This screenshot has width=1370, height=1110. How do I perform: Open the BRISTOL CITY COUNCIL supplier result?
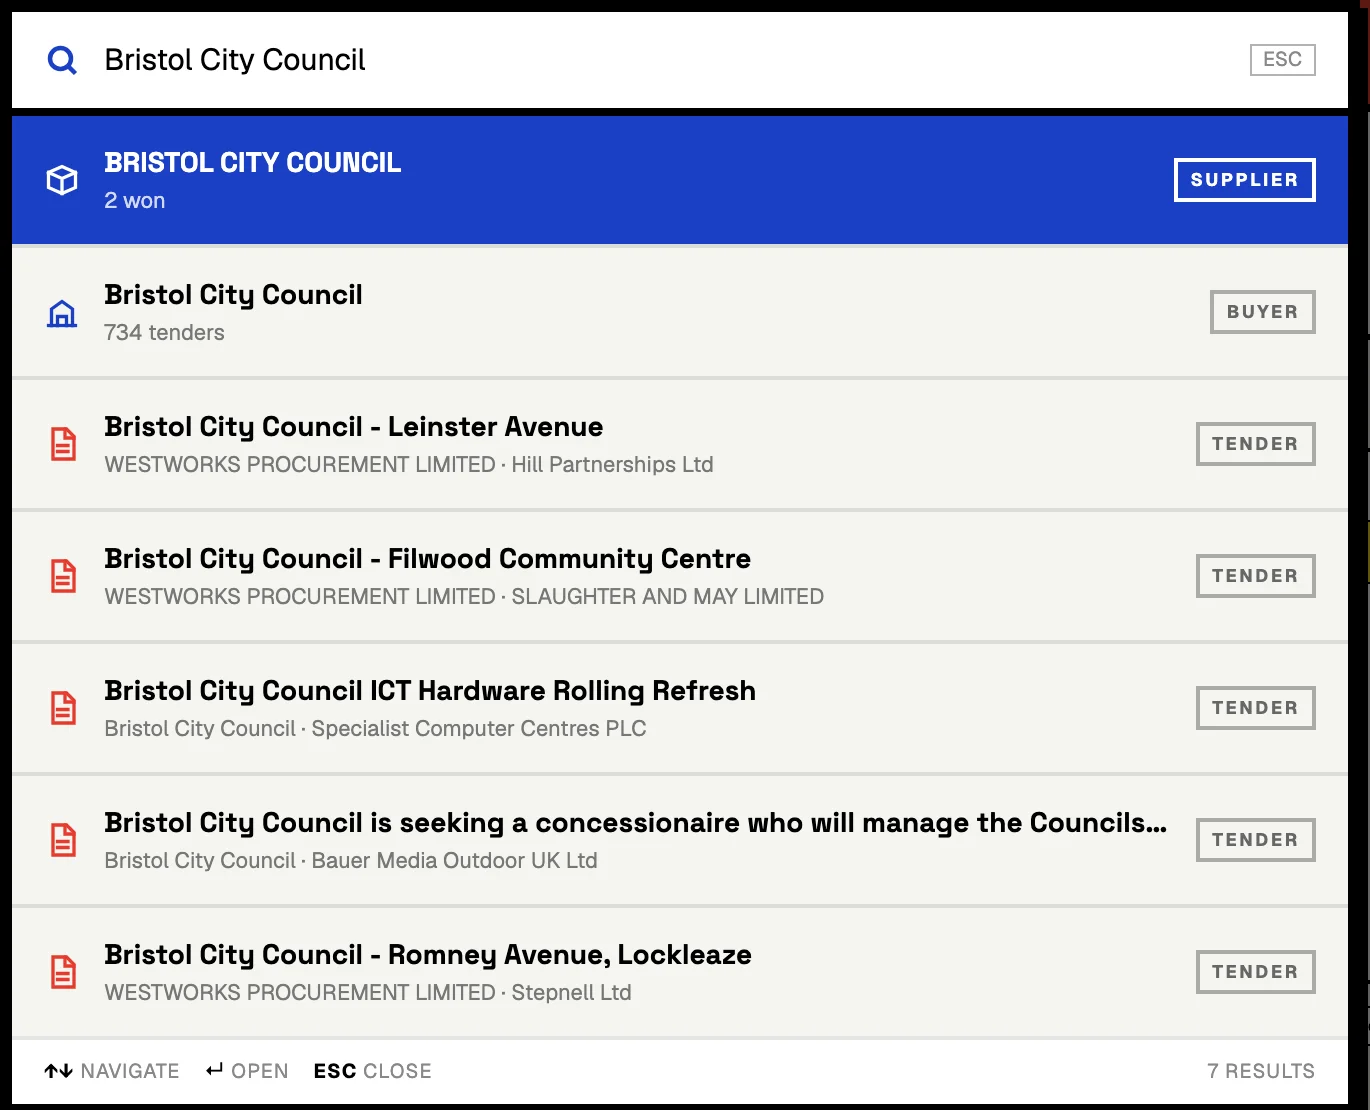point(680,180)
